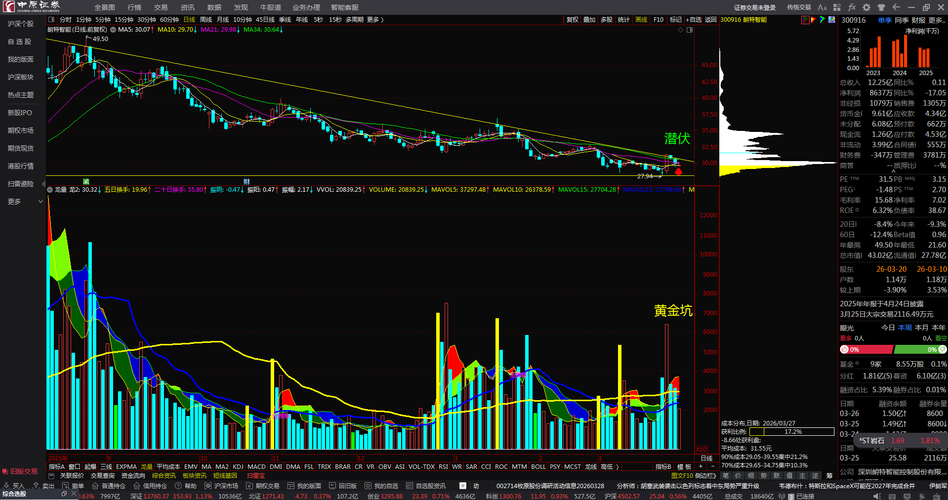Click the green 0% 看空 bar
The image size is (948, 500).
click(920, 349)
